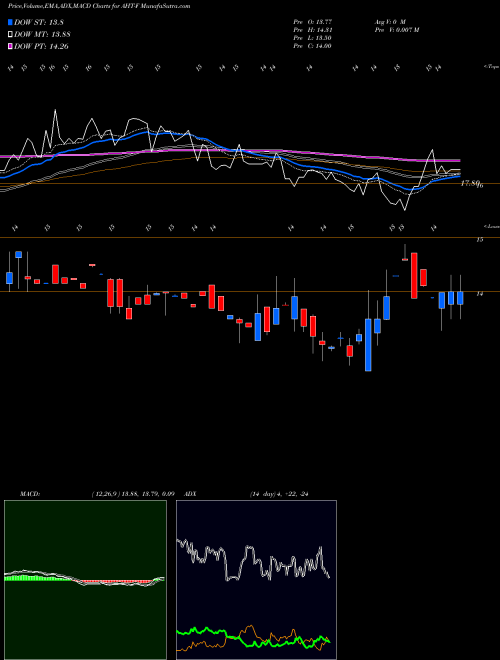Open the dark blue ADX indicator chart panel
Viewport: 500px width, 660px height.
click(257, 580)
